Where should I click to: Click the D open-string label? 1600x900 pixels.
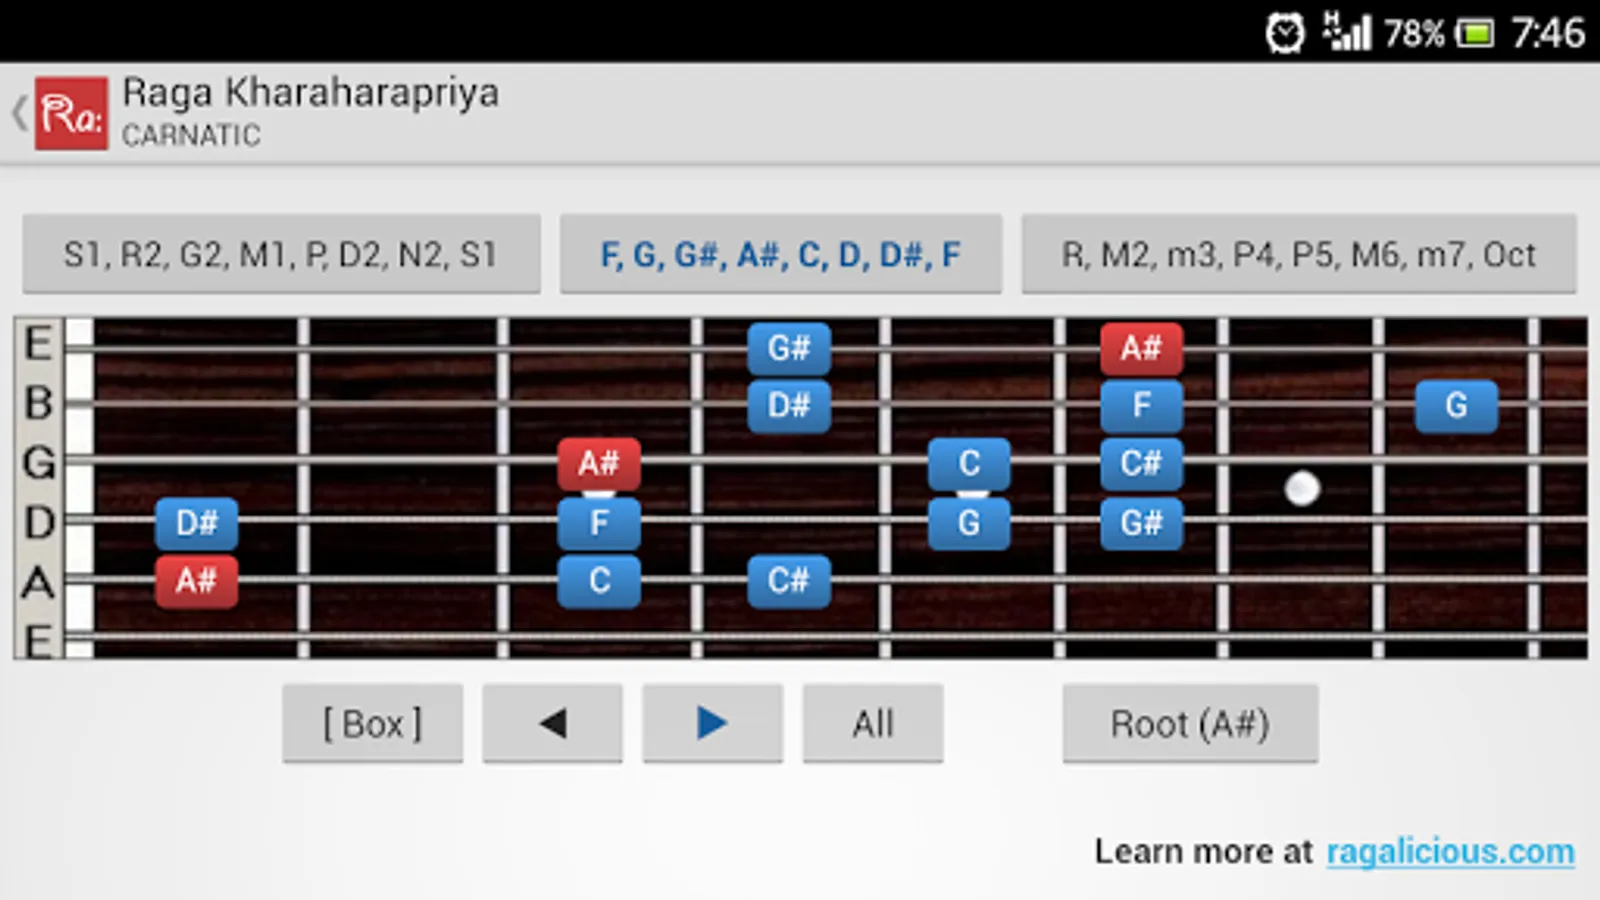[x=39, y=523]
